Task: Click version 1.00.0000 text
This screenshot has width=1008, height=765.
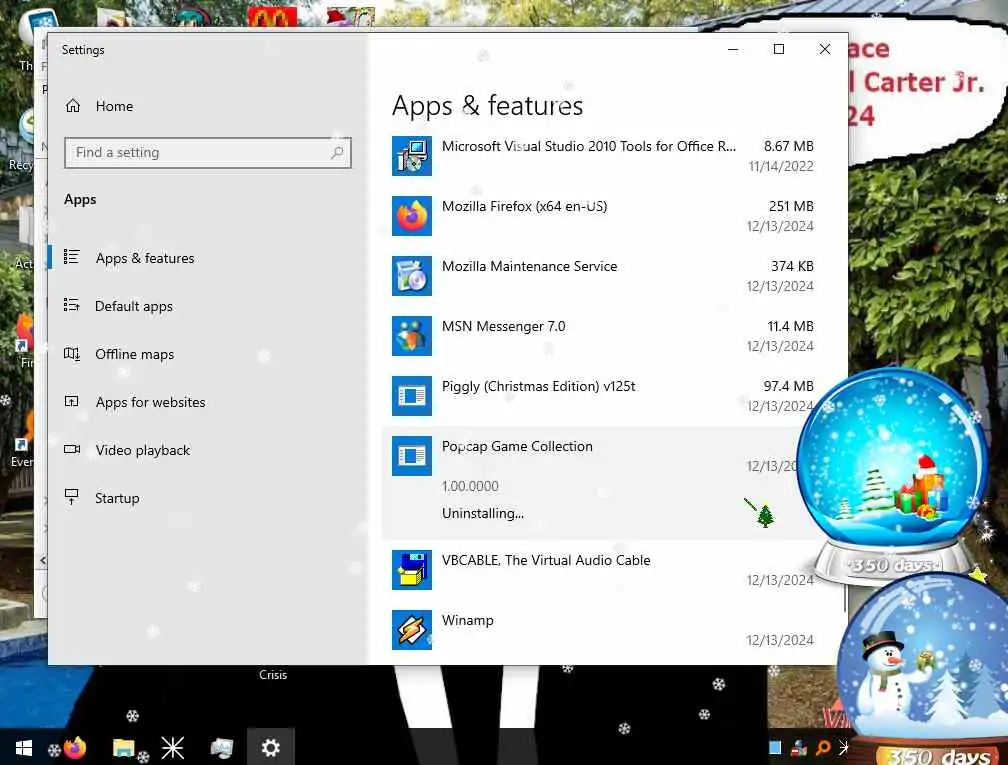Action: point(470,487)
